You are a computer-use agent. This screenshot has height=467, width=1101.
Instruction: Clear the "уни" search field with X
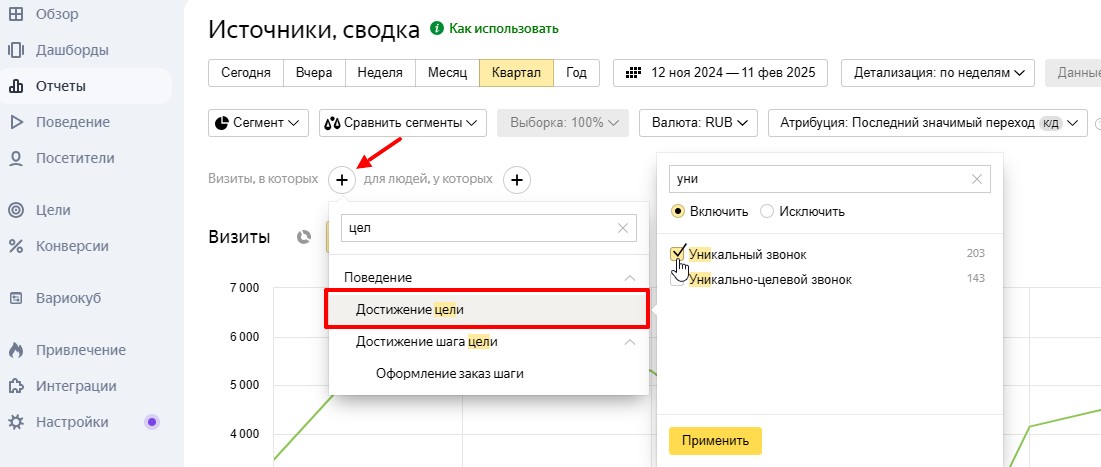tap(977, 179)
